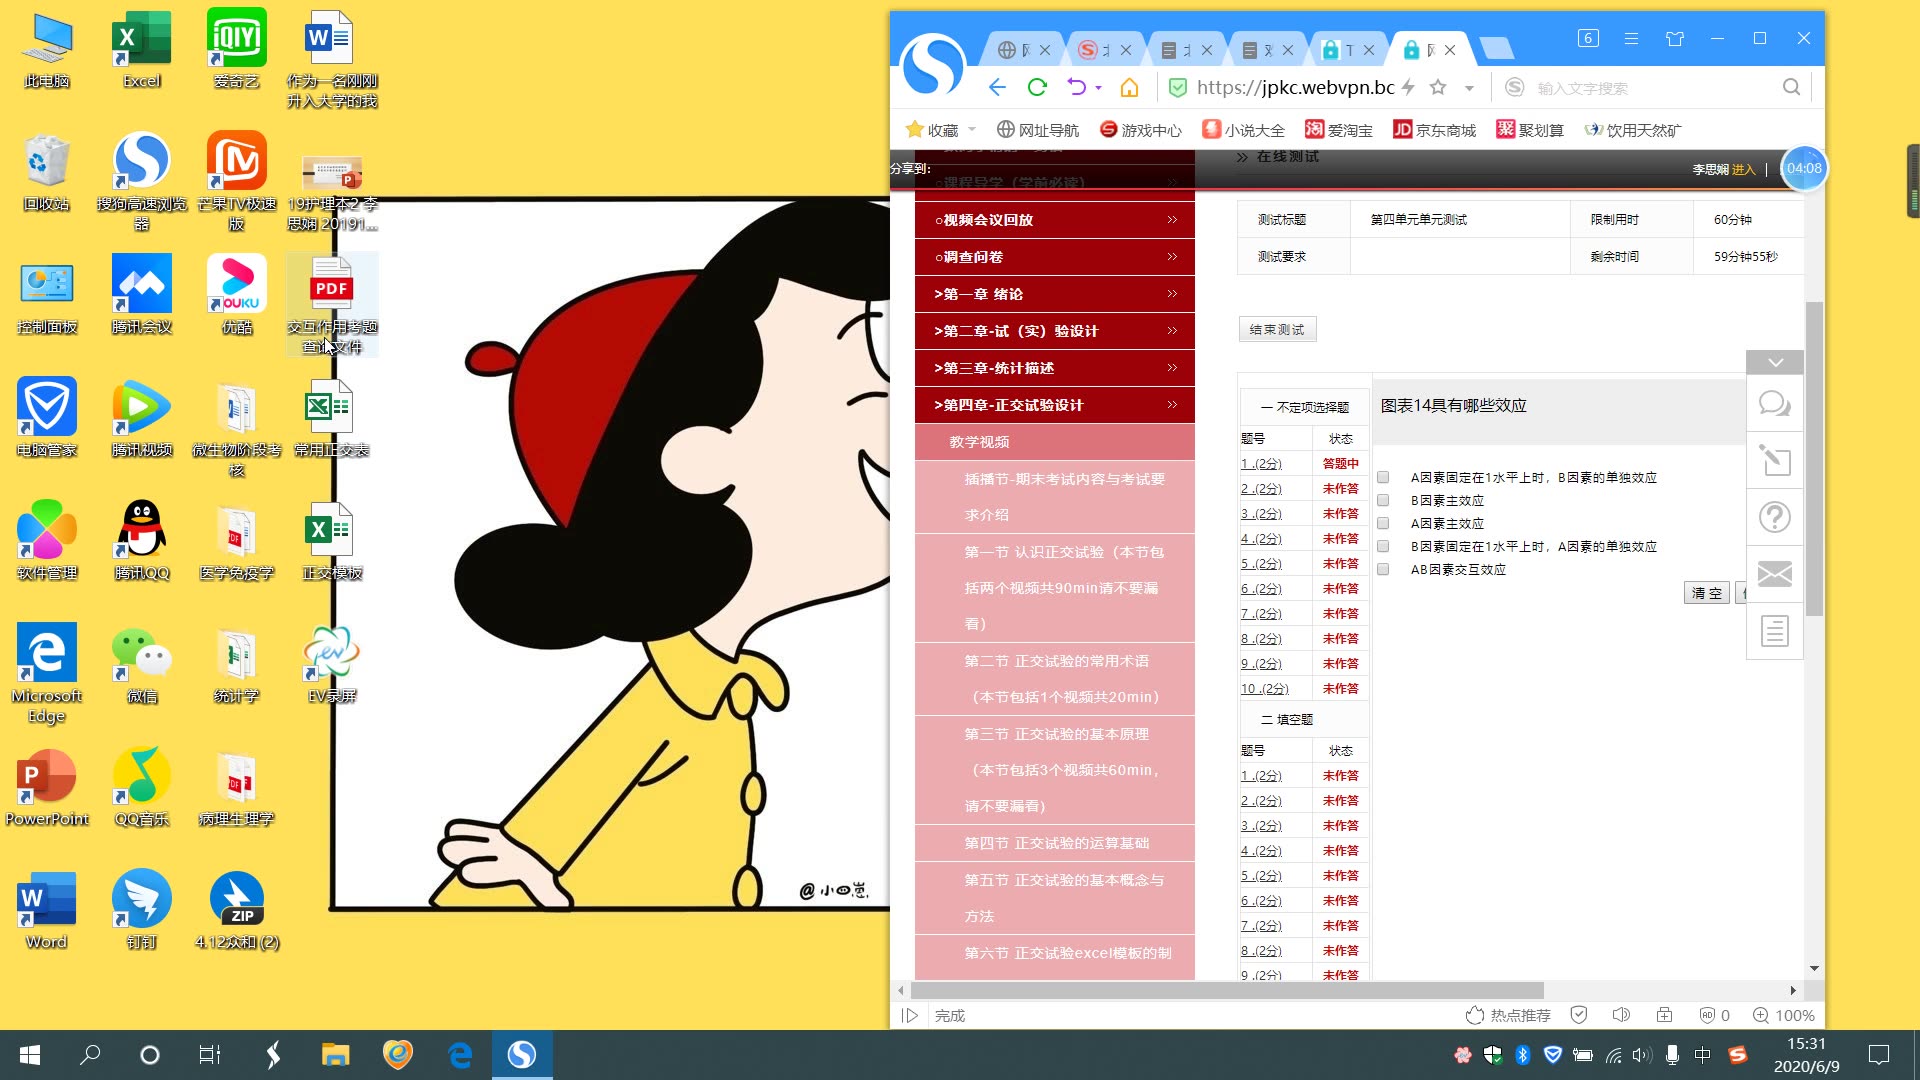Launch the DingTalk desktop shortcut
The width and height of the screenshot is (1920, 1080).
[141, 911]
